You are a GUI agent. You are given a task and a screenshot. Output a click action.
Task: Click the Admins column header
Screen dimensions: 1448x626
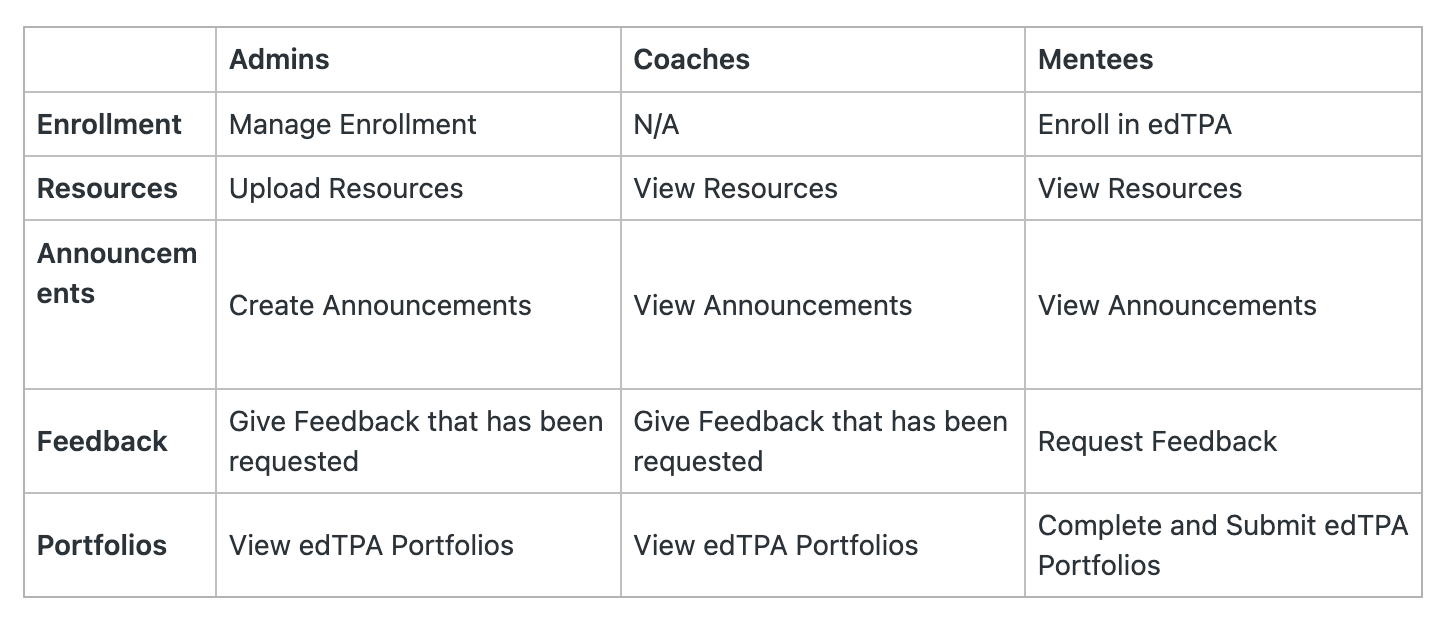coord(279,60)
